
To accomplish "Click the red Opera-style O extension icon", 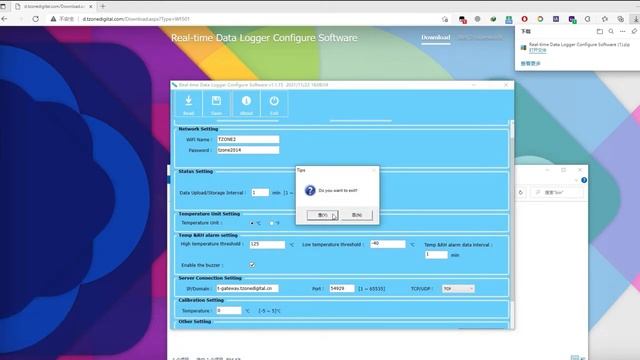I will (524, 19).
